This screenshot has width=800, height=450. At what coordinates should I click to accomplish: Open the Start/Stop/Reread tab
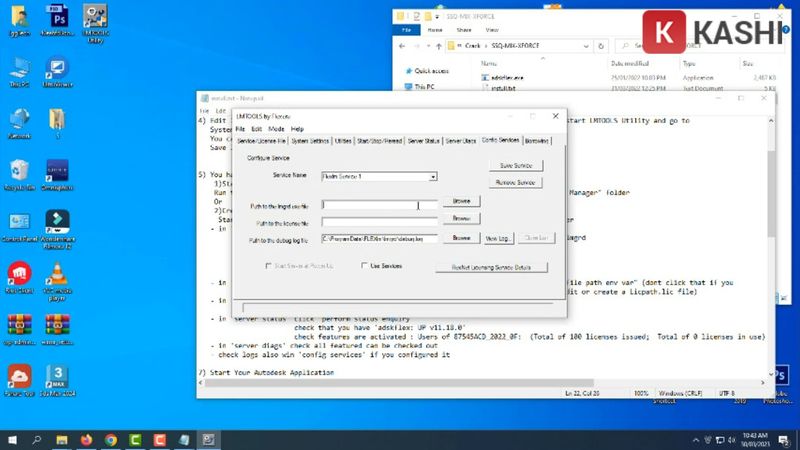click(380, 141)
